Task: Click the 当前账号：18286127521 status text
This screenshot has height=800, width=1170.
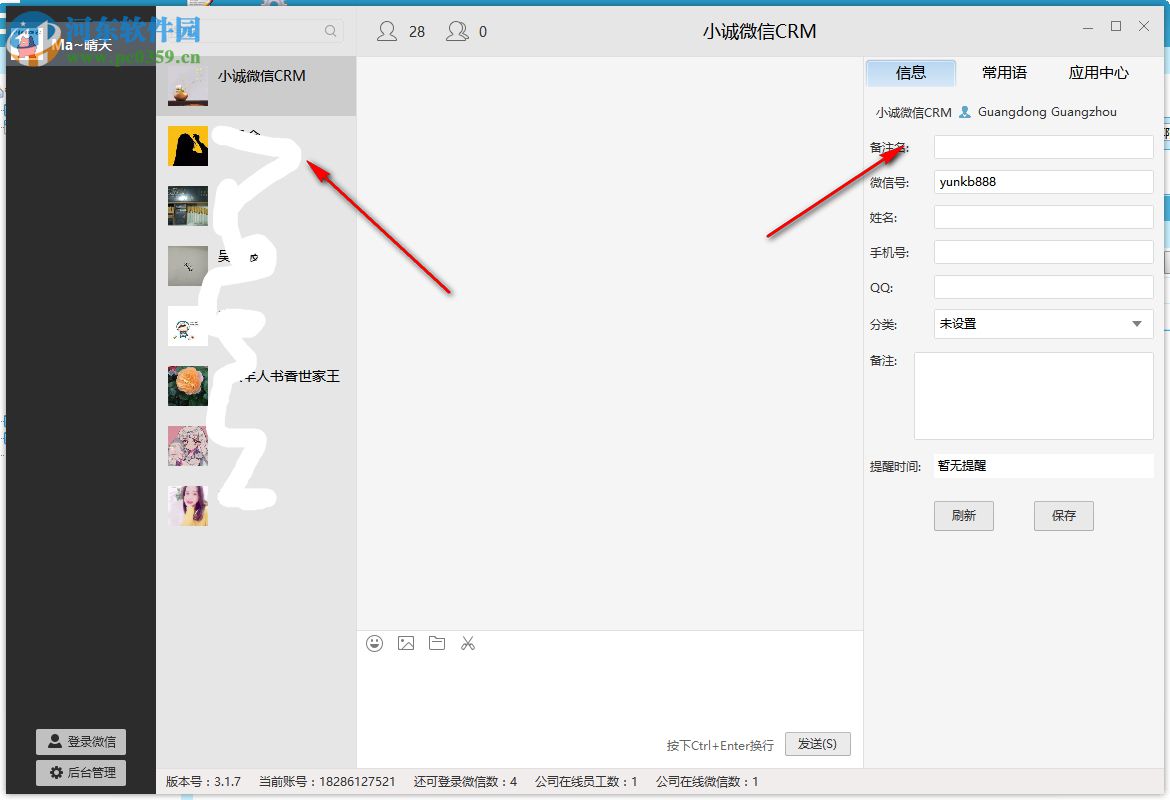Action: click(x=327, y=782)
